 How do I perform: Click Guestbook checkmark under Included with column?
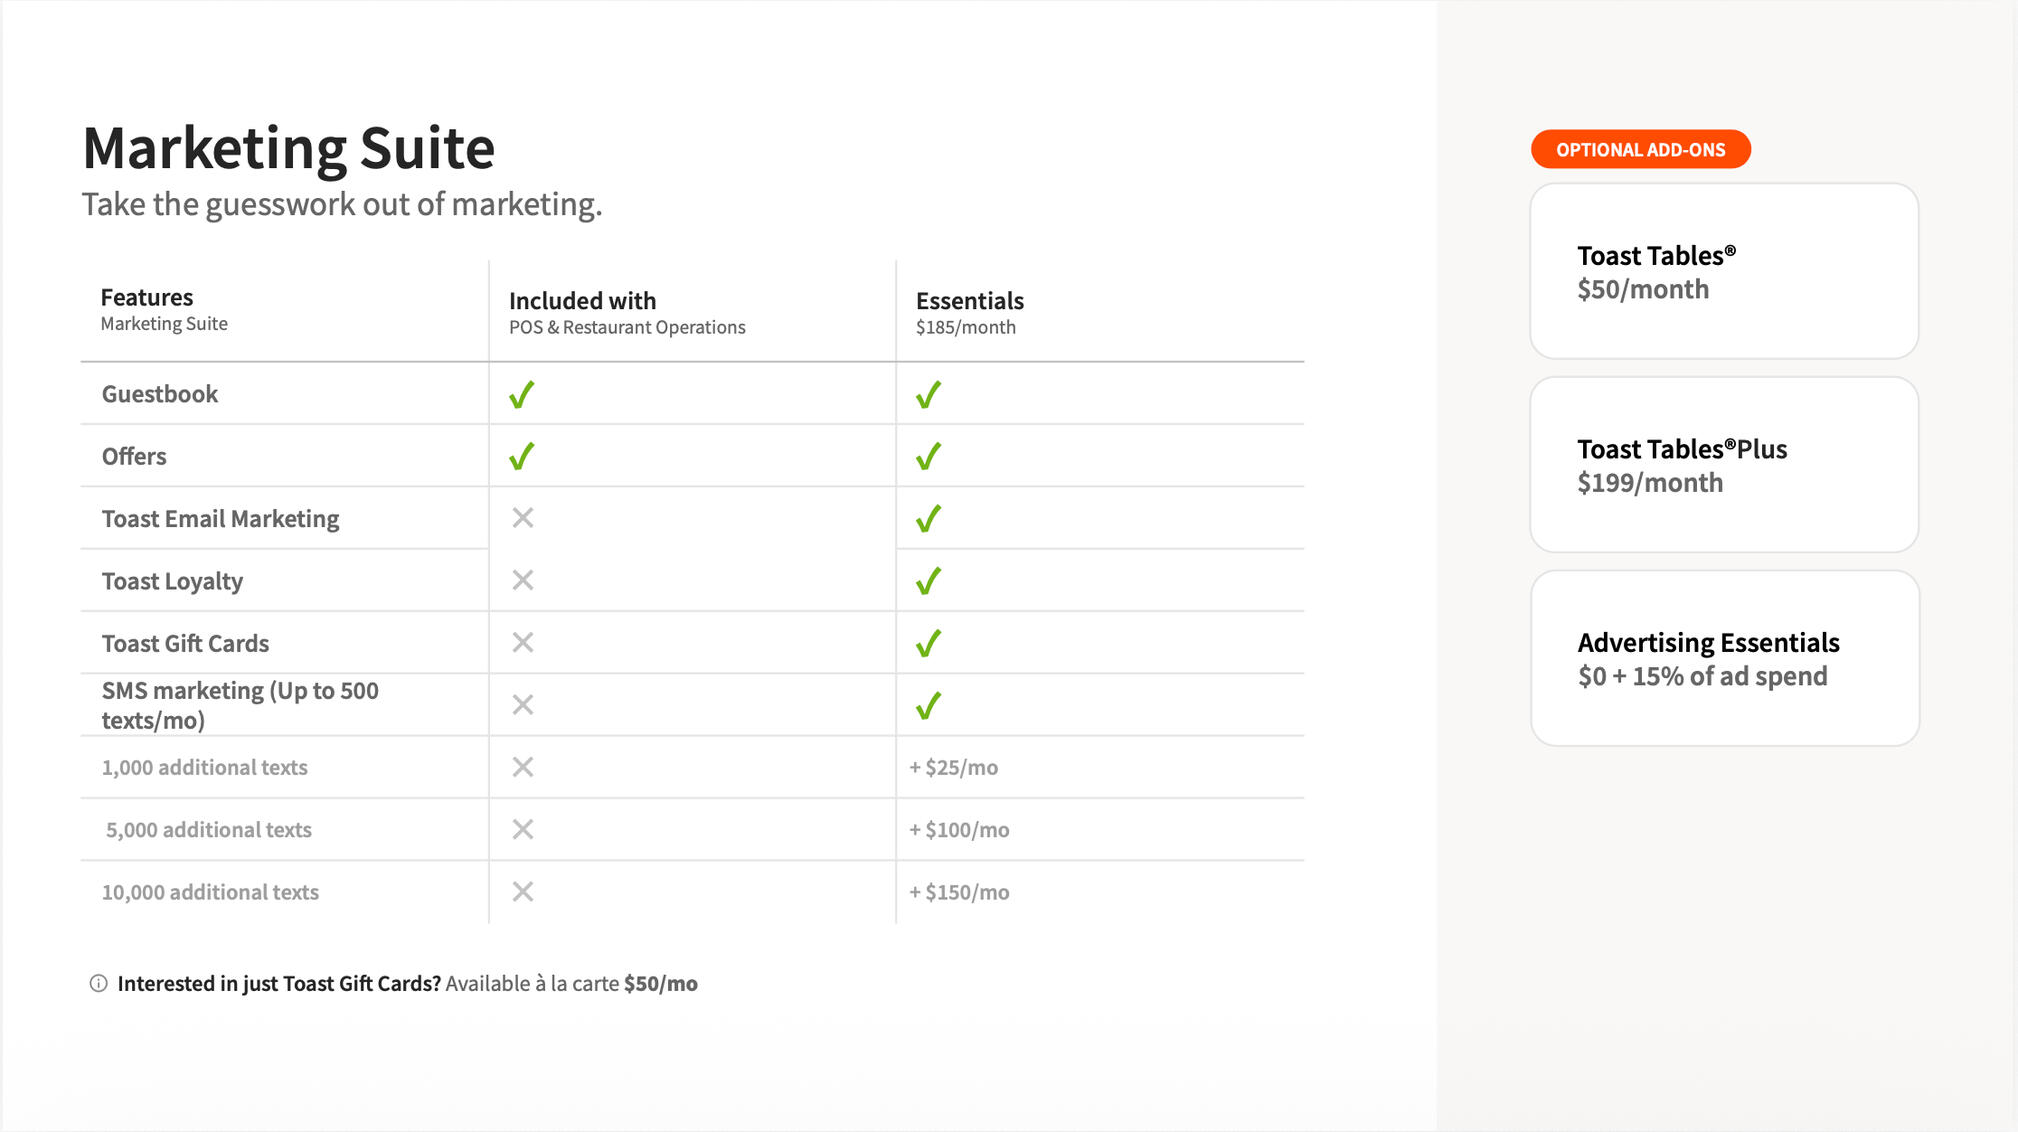(x=521, y=395)
